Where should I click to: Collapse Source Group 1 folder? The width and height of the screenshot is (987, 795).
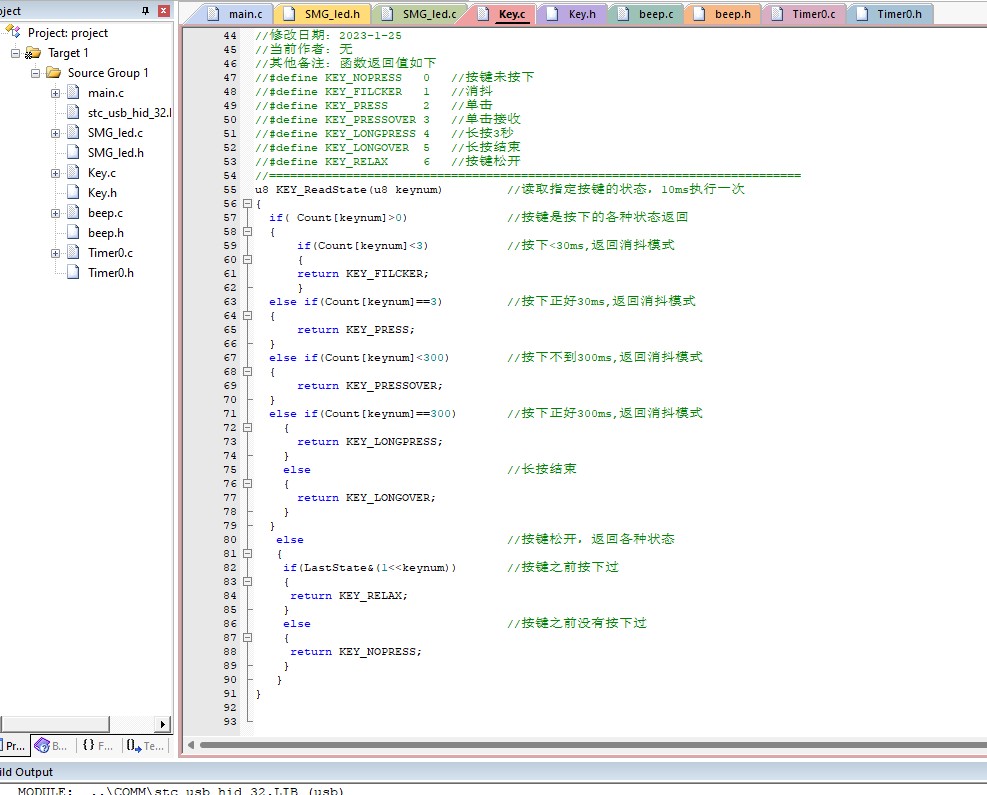coord(36,73)
